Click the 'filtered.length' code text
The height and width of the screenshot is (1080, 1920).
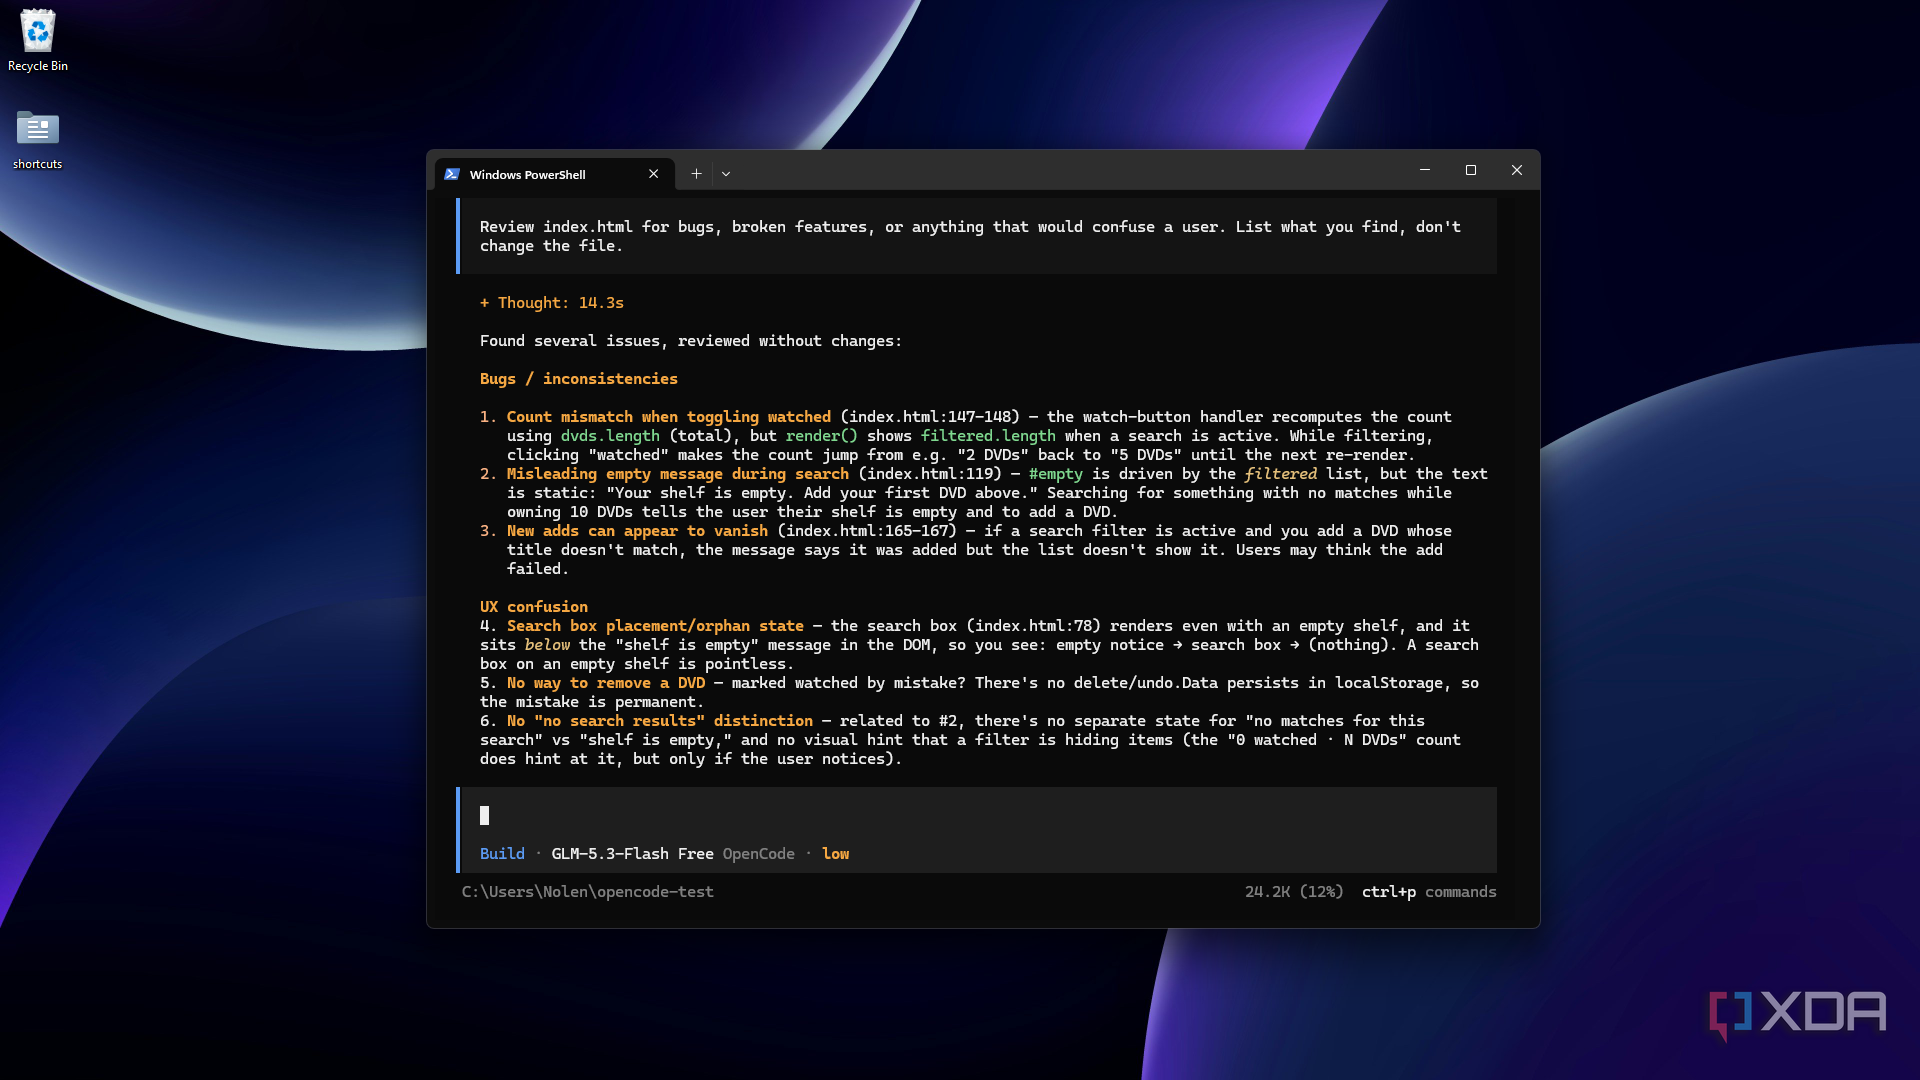coord(988,436)
